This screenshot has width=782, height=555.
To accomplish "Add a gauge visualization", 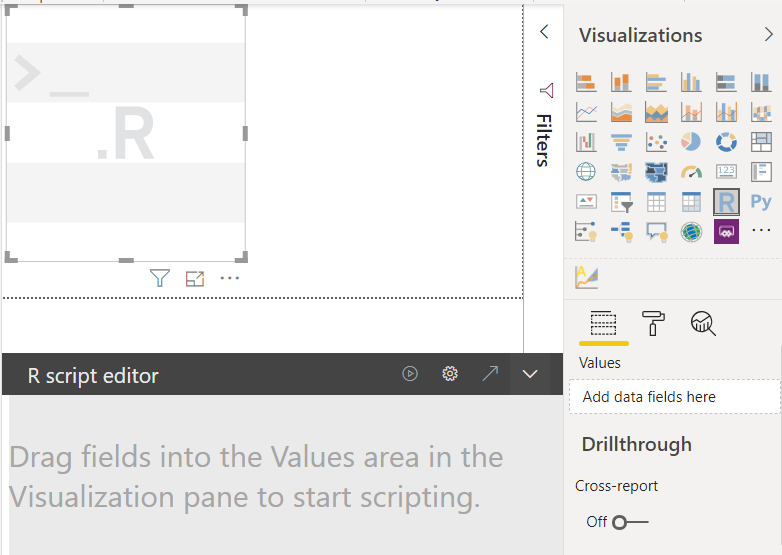I will (x=691, y=172).
